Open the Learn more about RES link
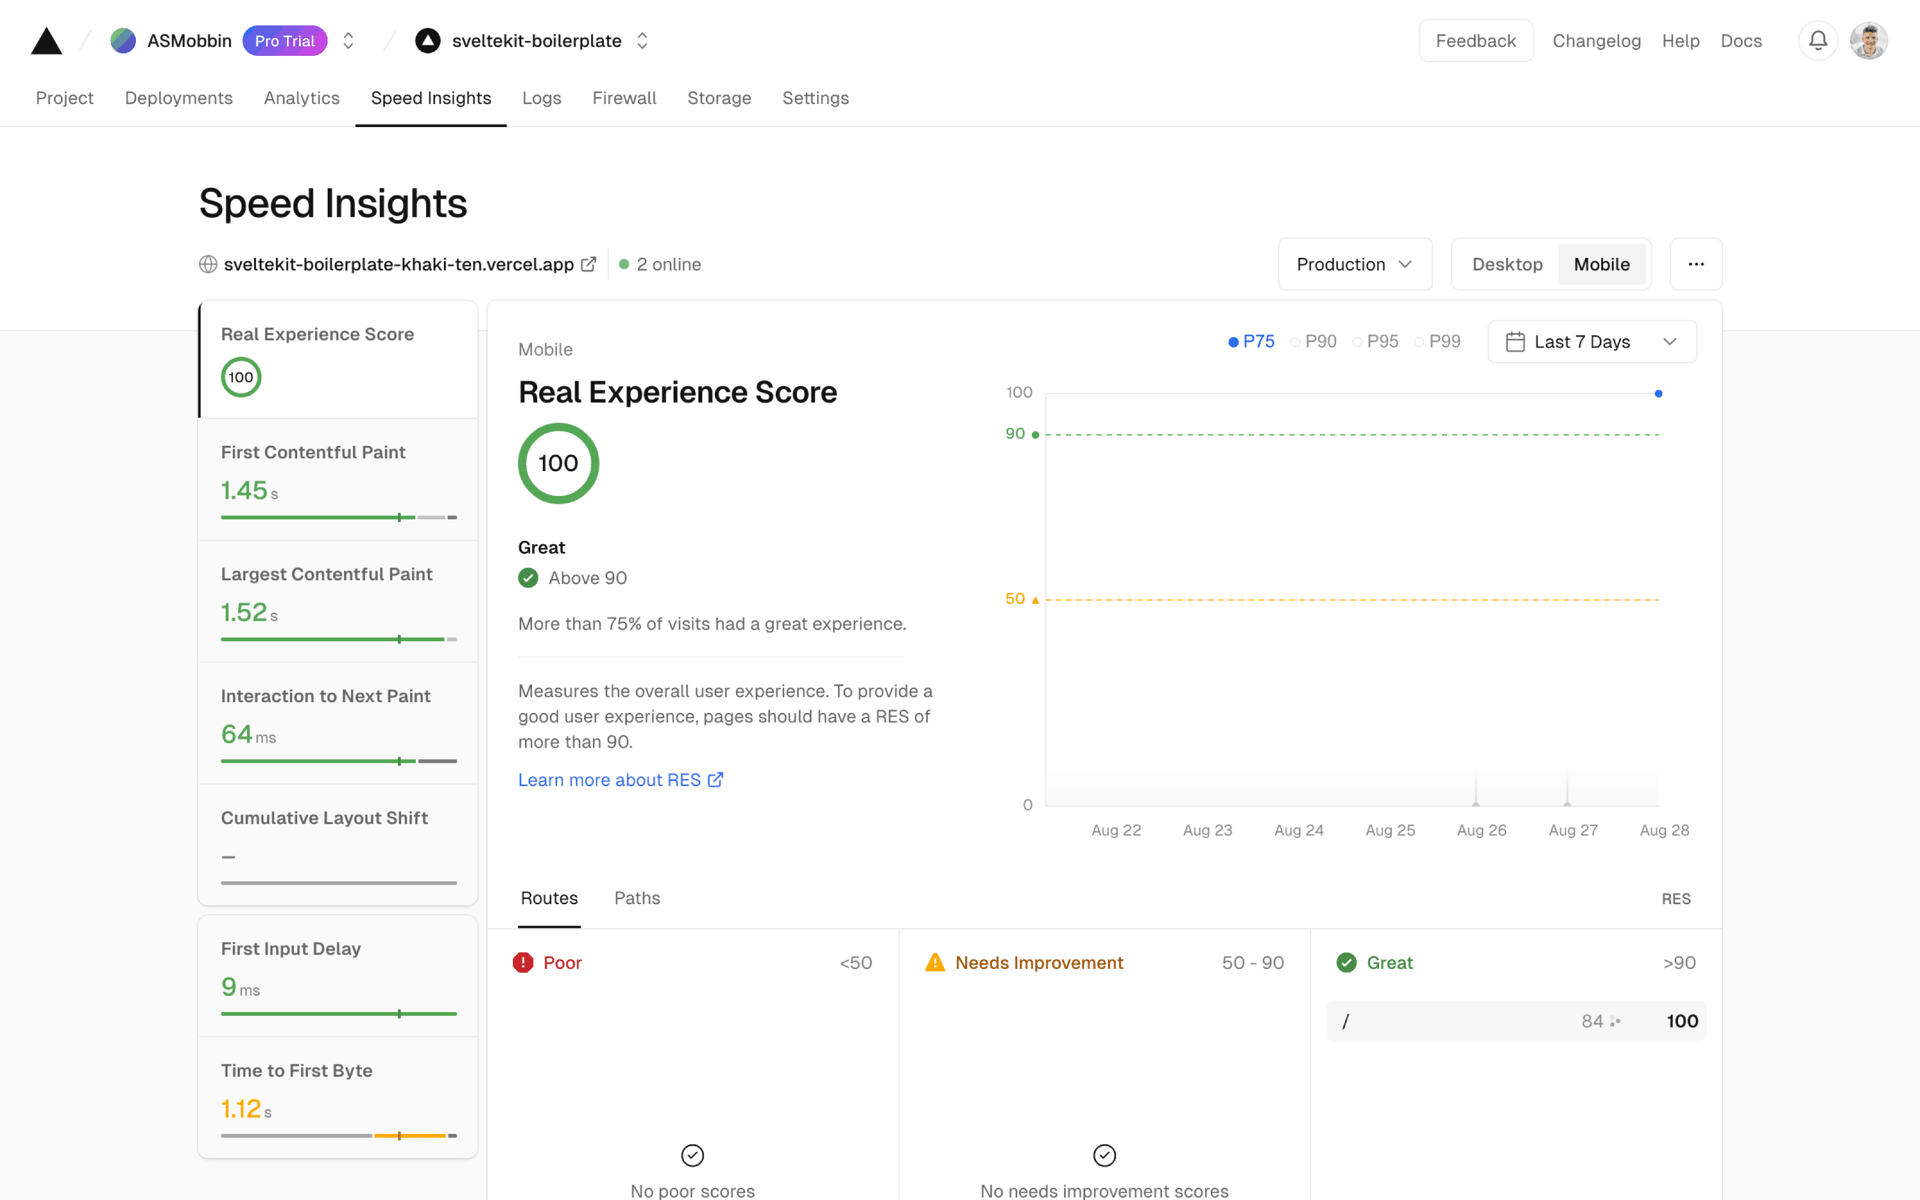 point(620,780)
